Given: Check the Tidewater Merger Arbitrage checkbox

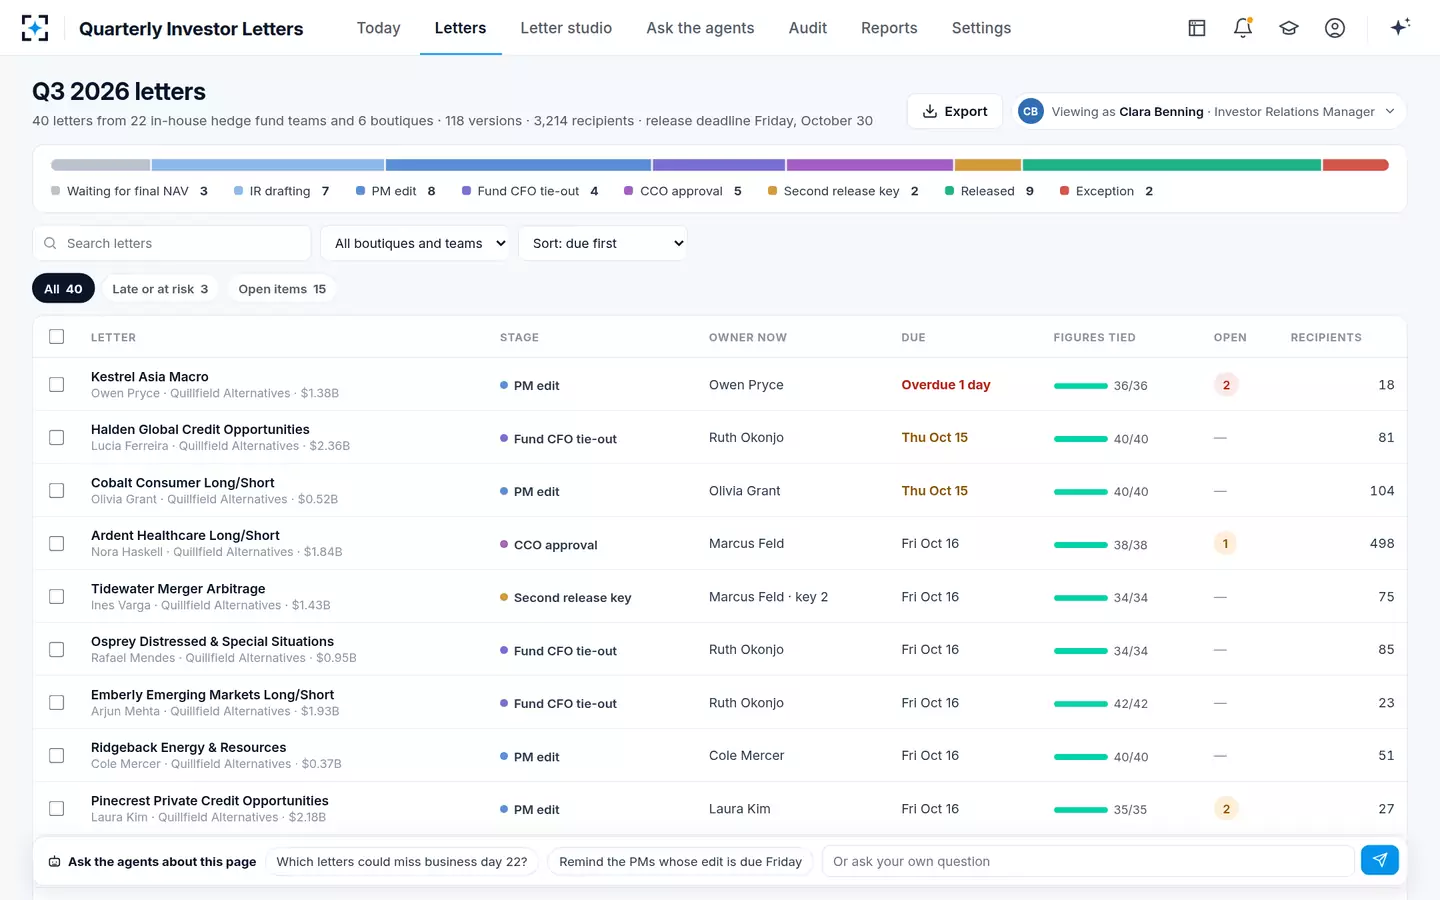Looking at the screenshot, I should click(57, 597).
